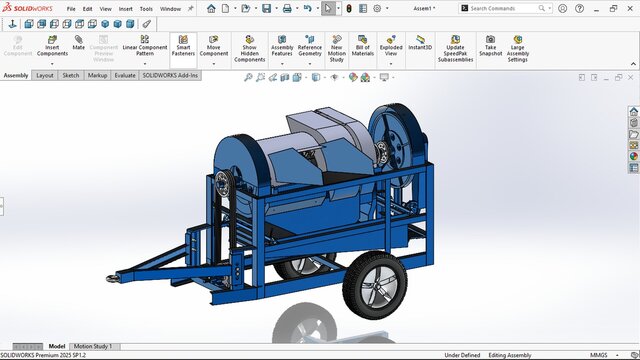Open Help question mark icon
The height and width of the screenshot is (360, 640).
[x=579, y=9]
